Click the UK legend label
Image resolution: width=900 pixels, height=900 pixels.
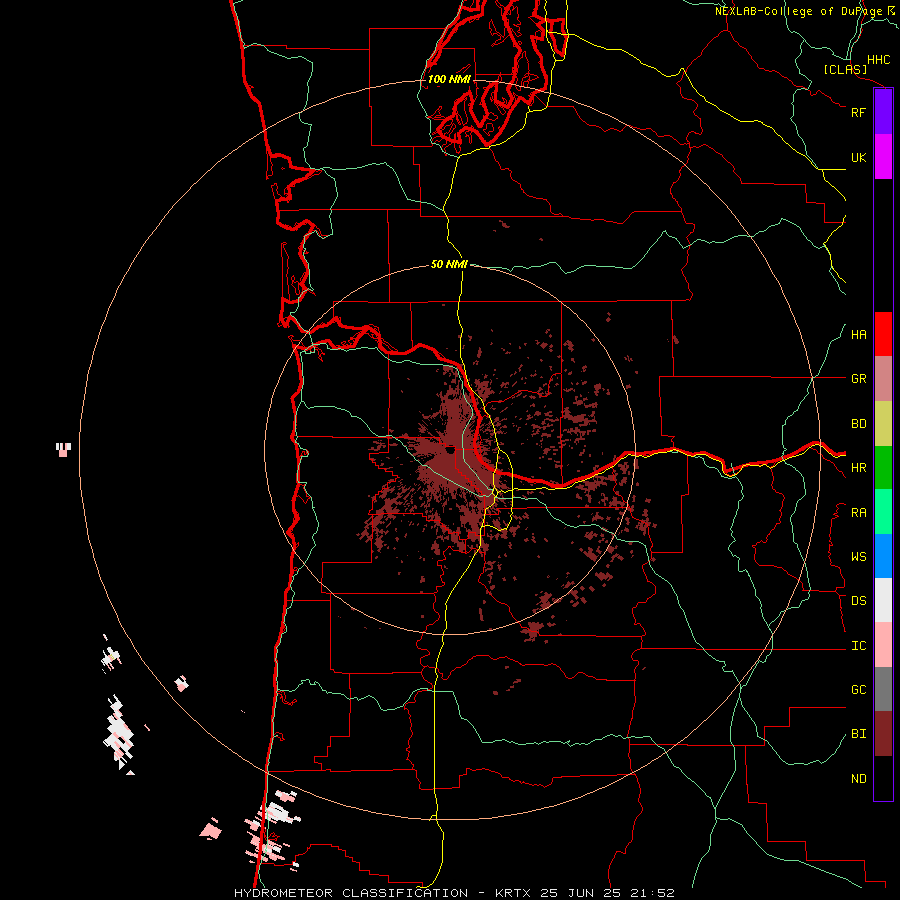858,157
